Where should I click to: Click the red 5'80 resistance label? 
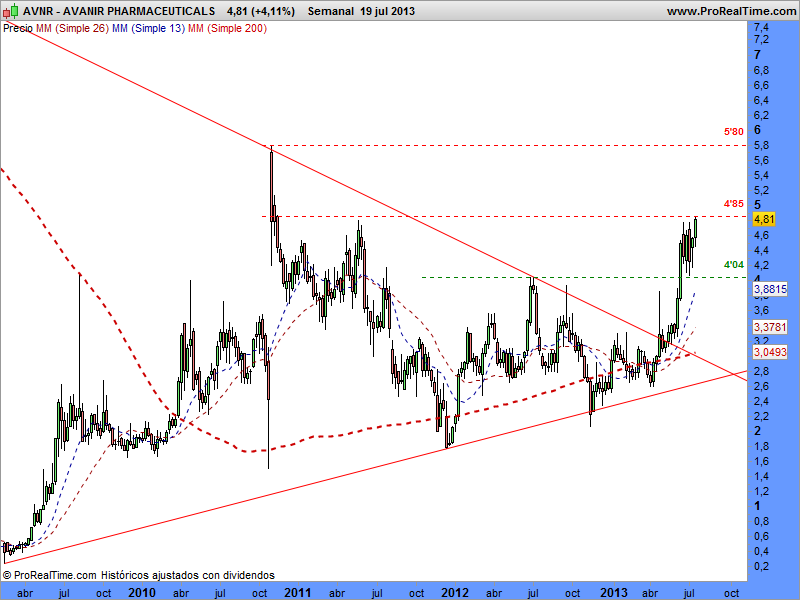734,132
